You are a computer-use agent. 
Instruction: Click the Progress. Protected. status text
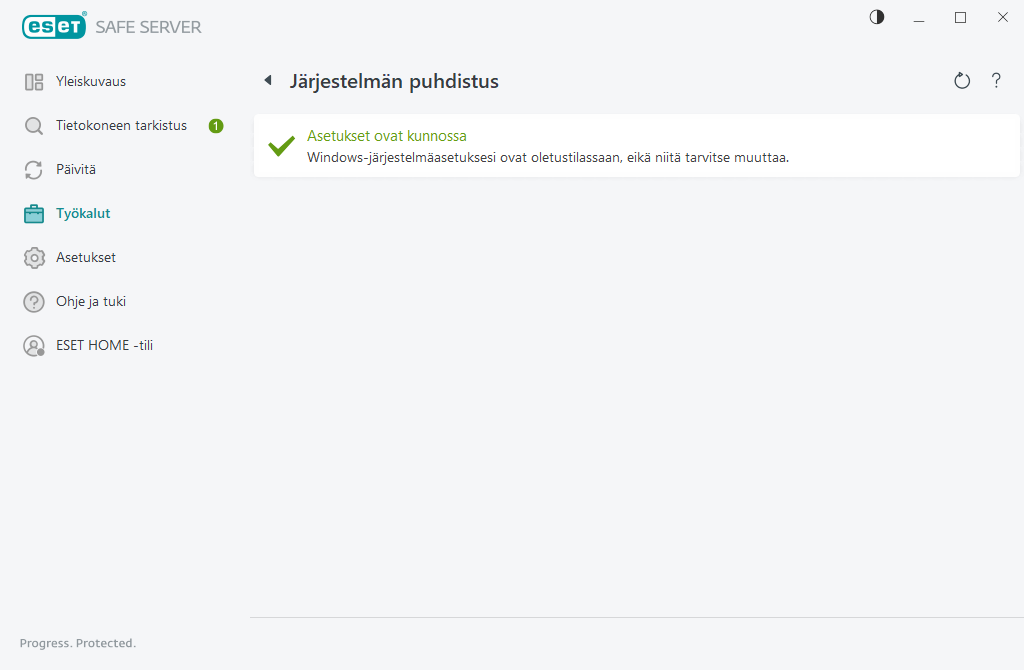click(77, 643)
